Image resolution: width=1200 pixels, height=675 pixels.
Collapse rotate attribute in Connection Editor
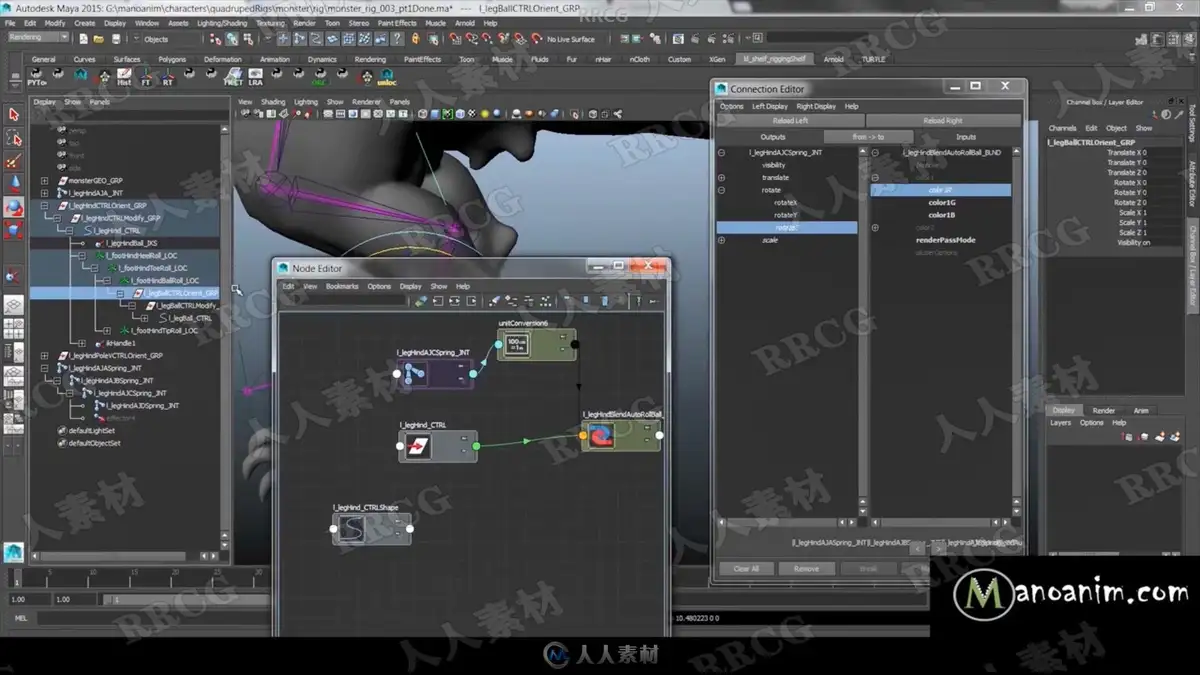(x=721, y=190)
